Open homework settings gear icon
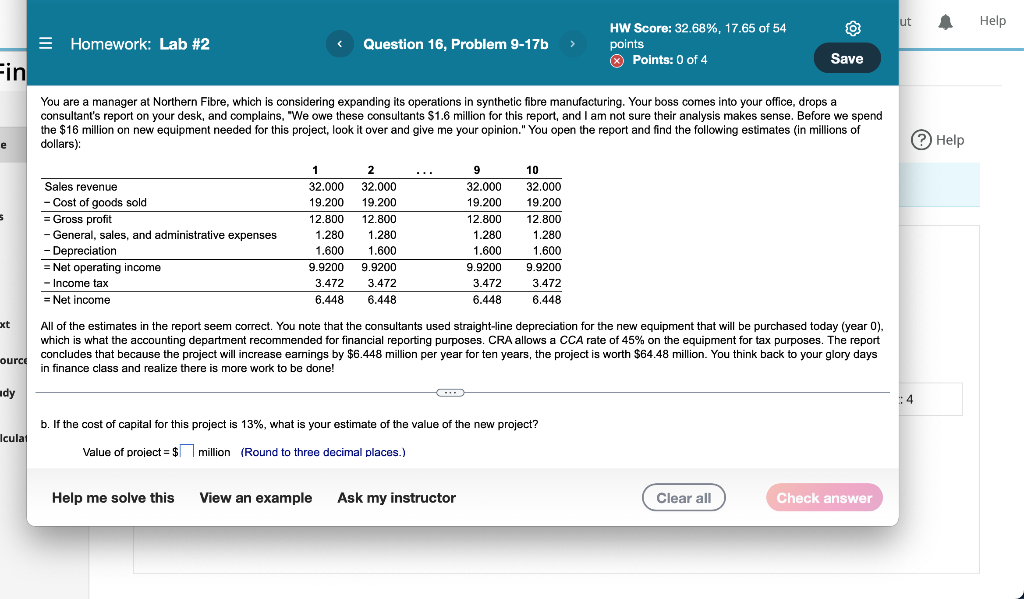This screenshot has height=599, width=1024. (x=853, y=28)
